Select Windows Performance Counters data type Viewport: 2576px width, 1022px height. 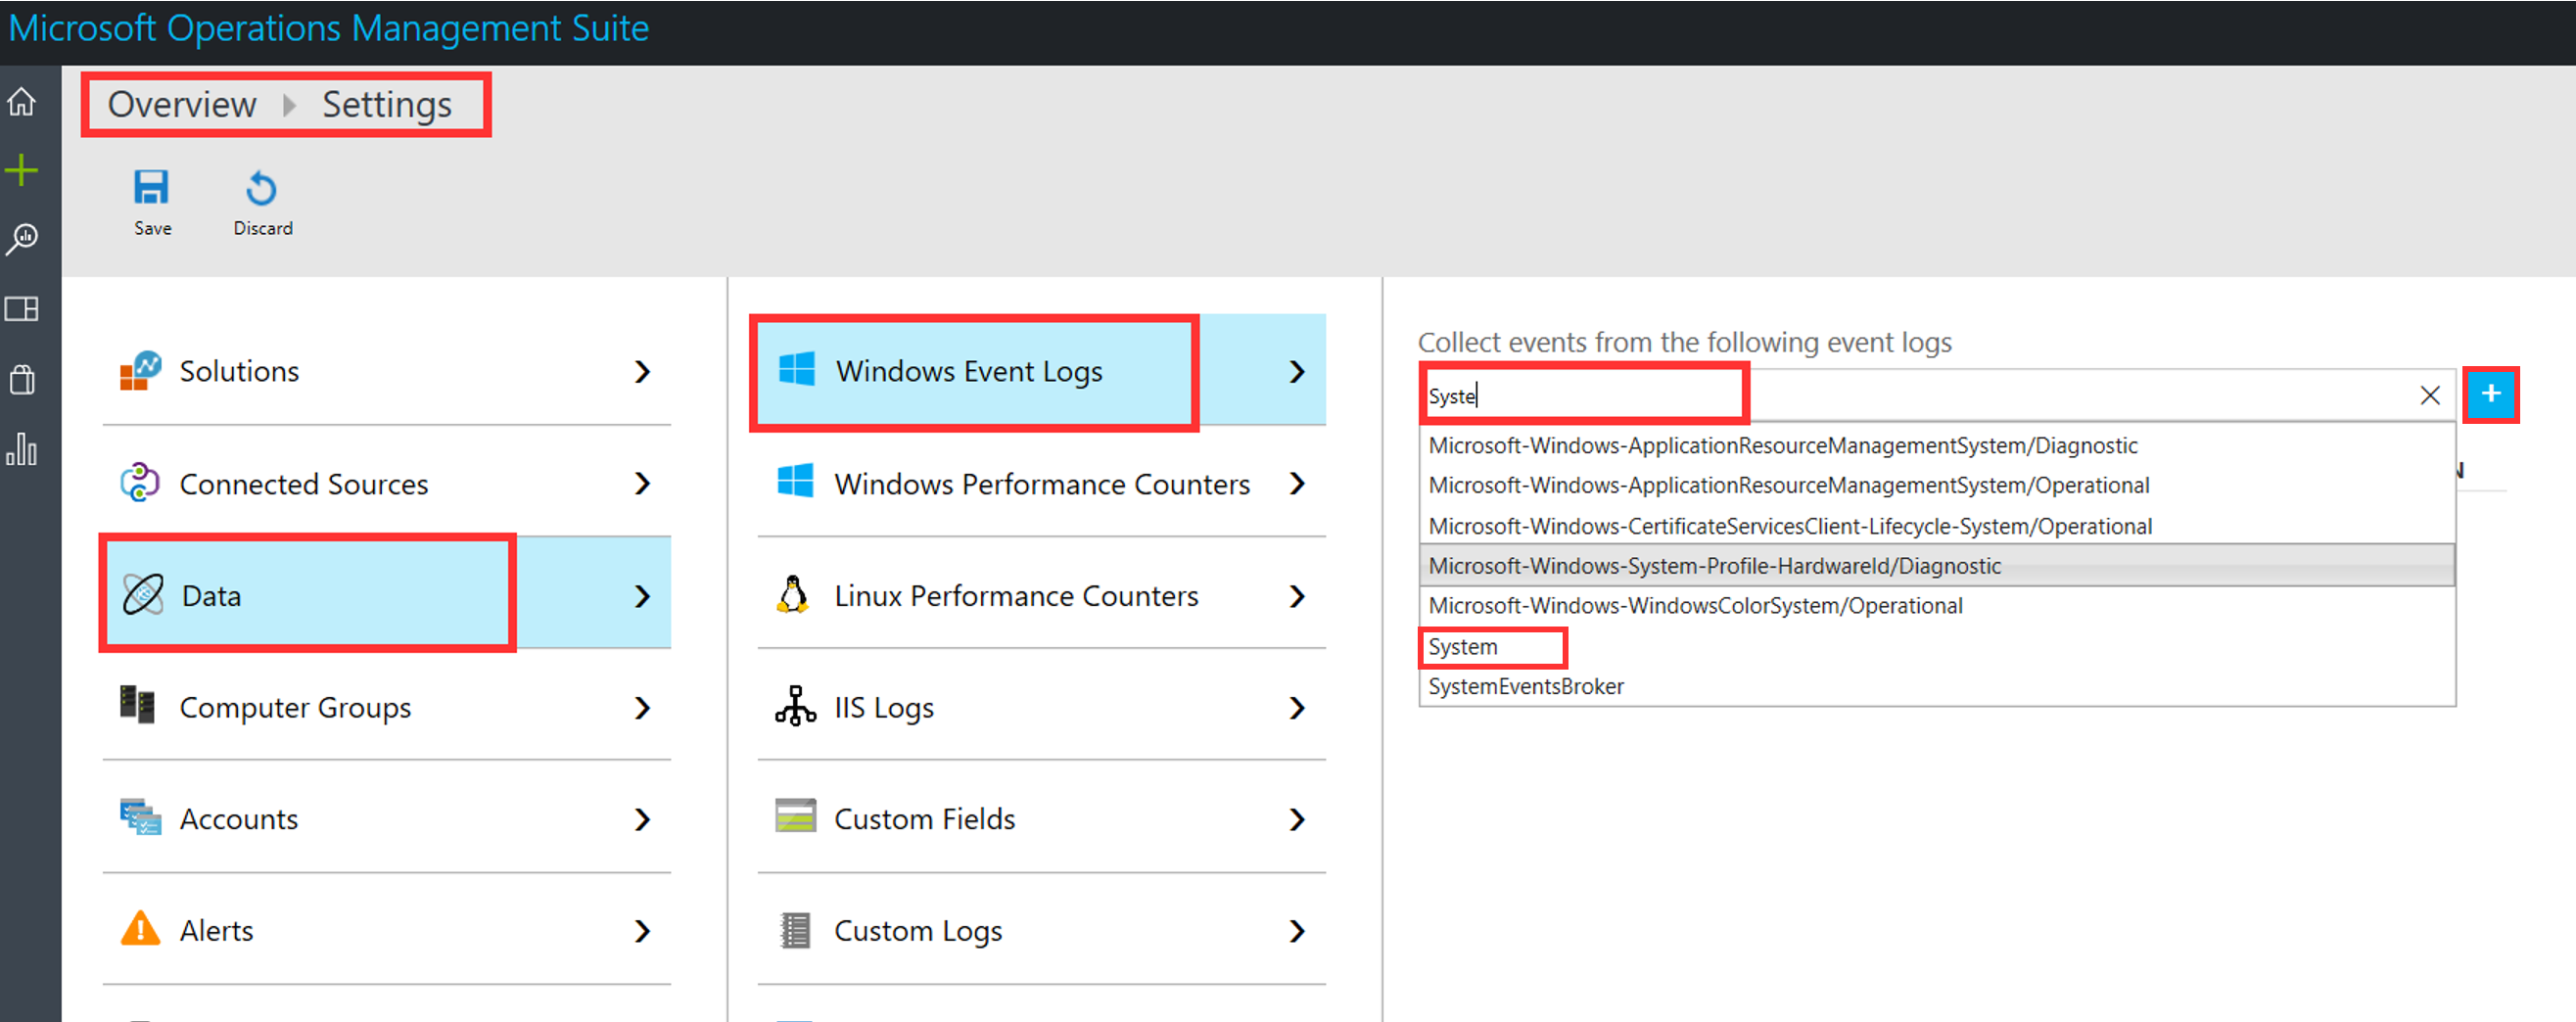click(x=1041, y=483)
